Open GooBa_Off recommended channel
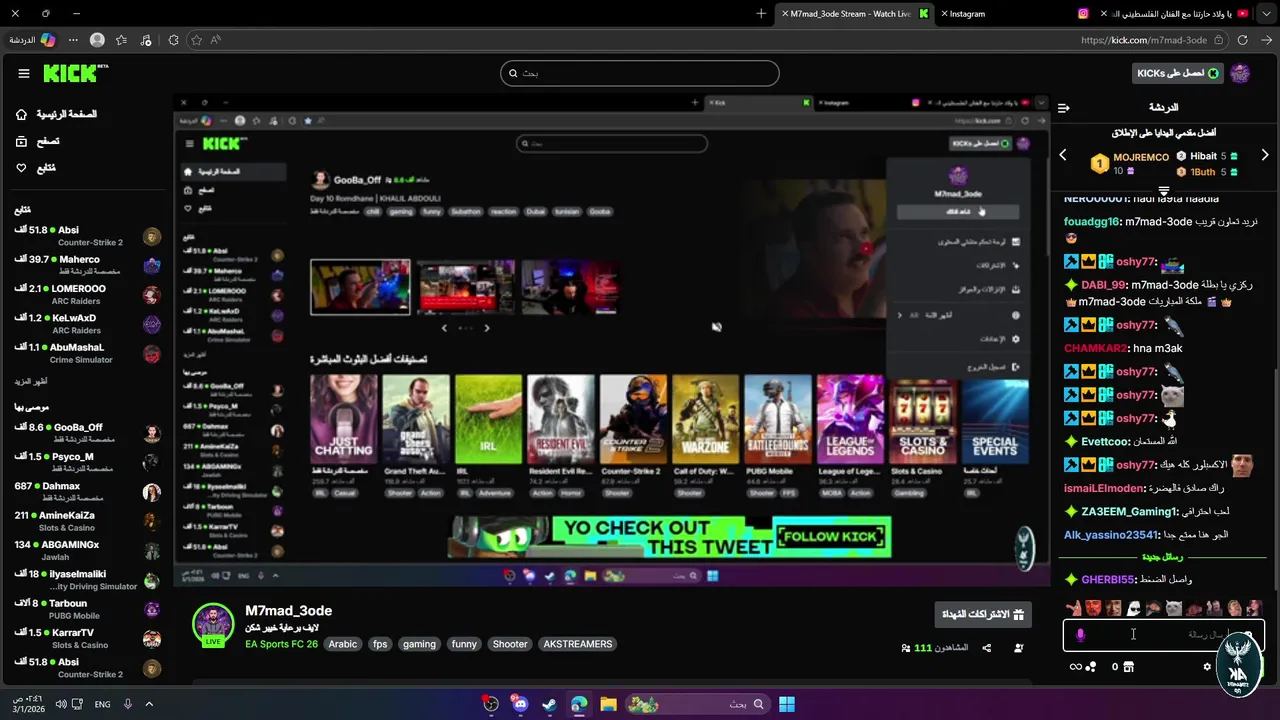The height and width of the screenshot is (720, 1280). pyautogui.click(x=87, y=433)
